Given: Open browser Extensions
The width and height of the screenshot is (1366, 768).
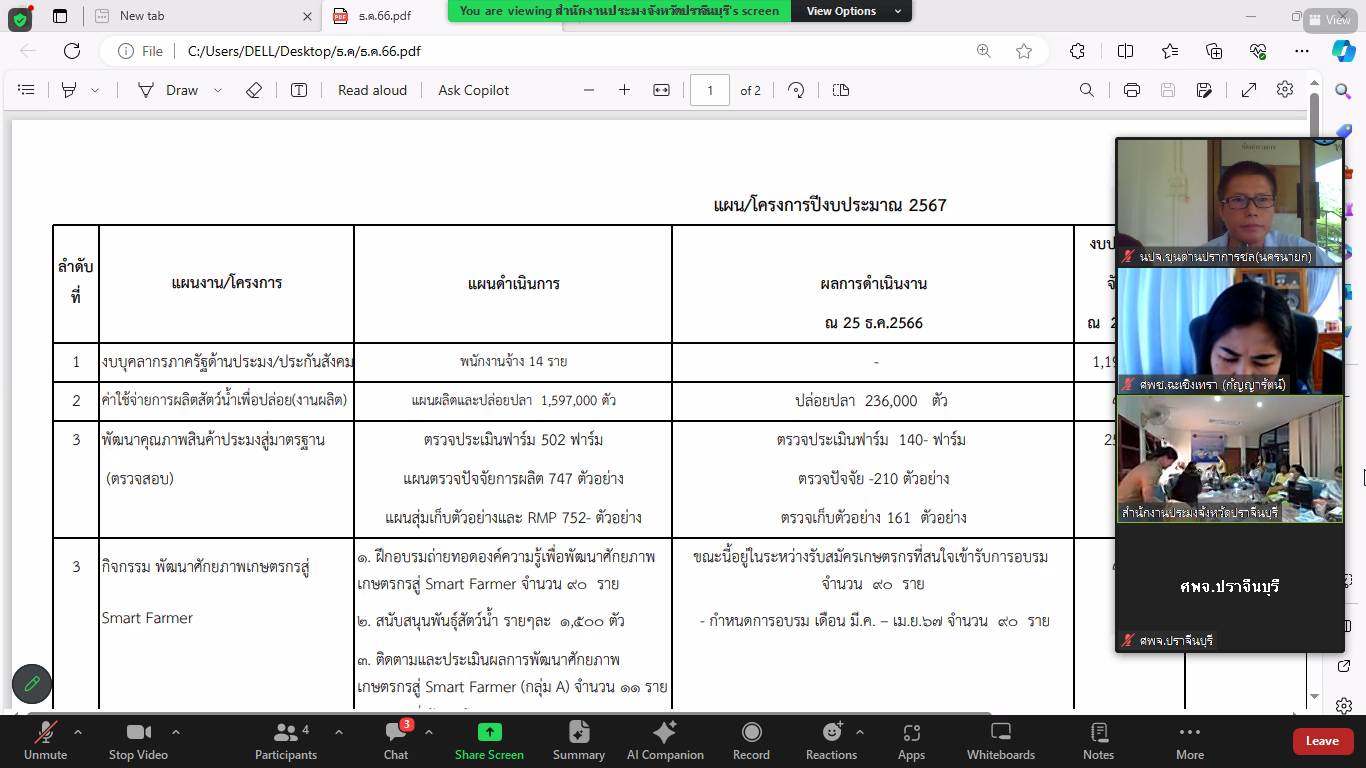Looking at the screenshot, I should (1077, 51).
